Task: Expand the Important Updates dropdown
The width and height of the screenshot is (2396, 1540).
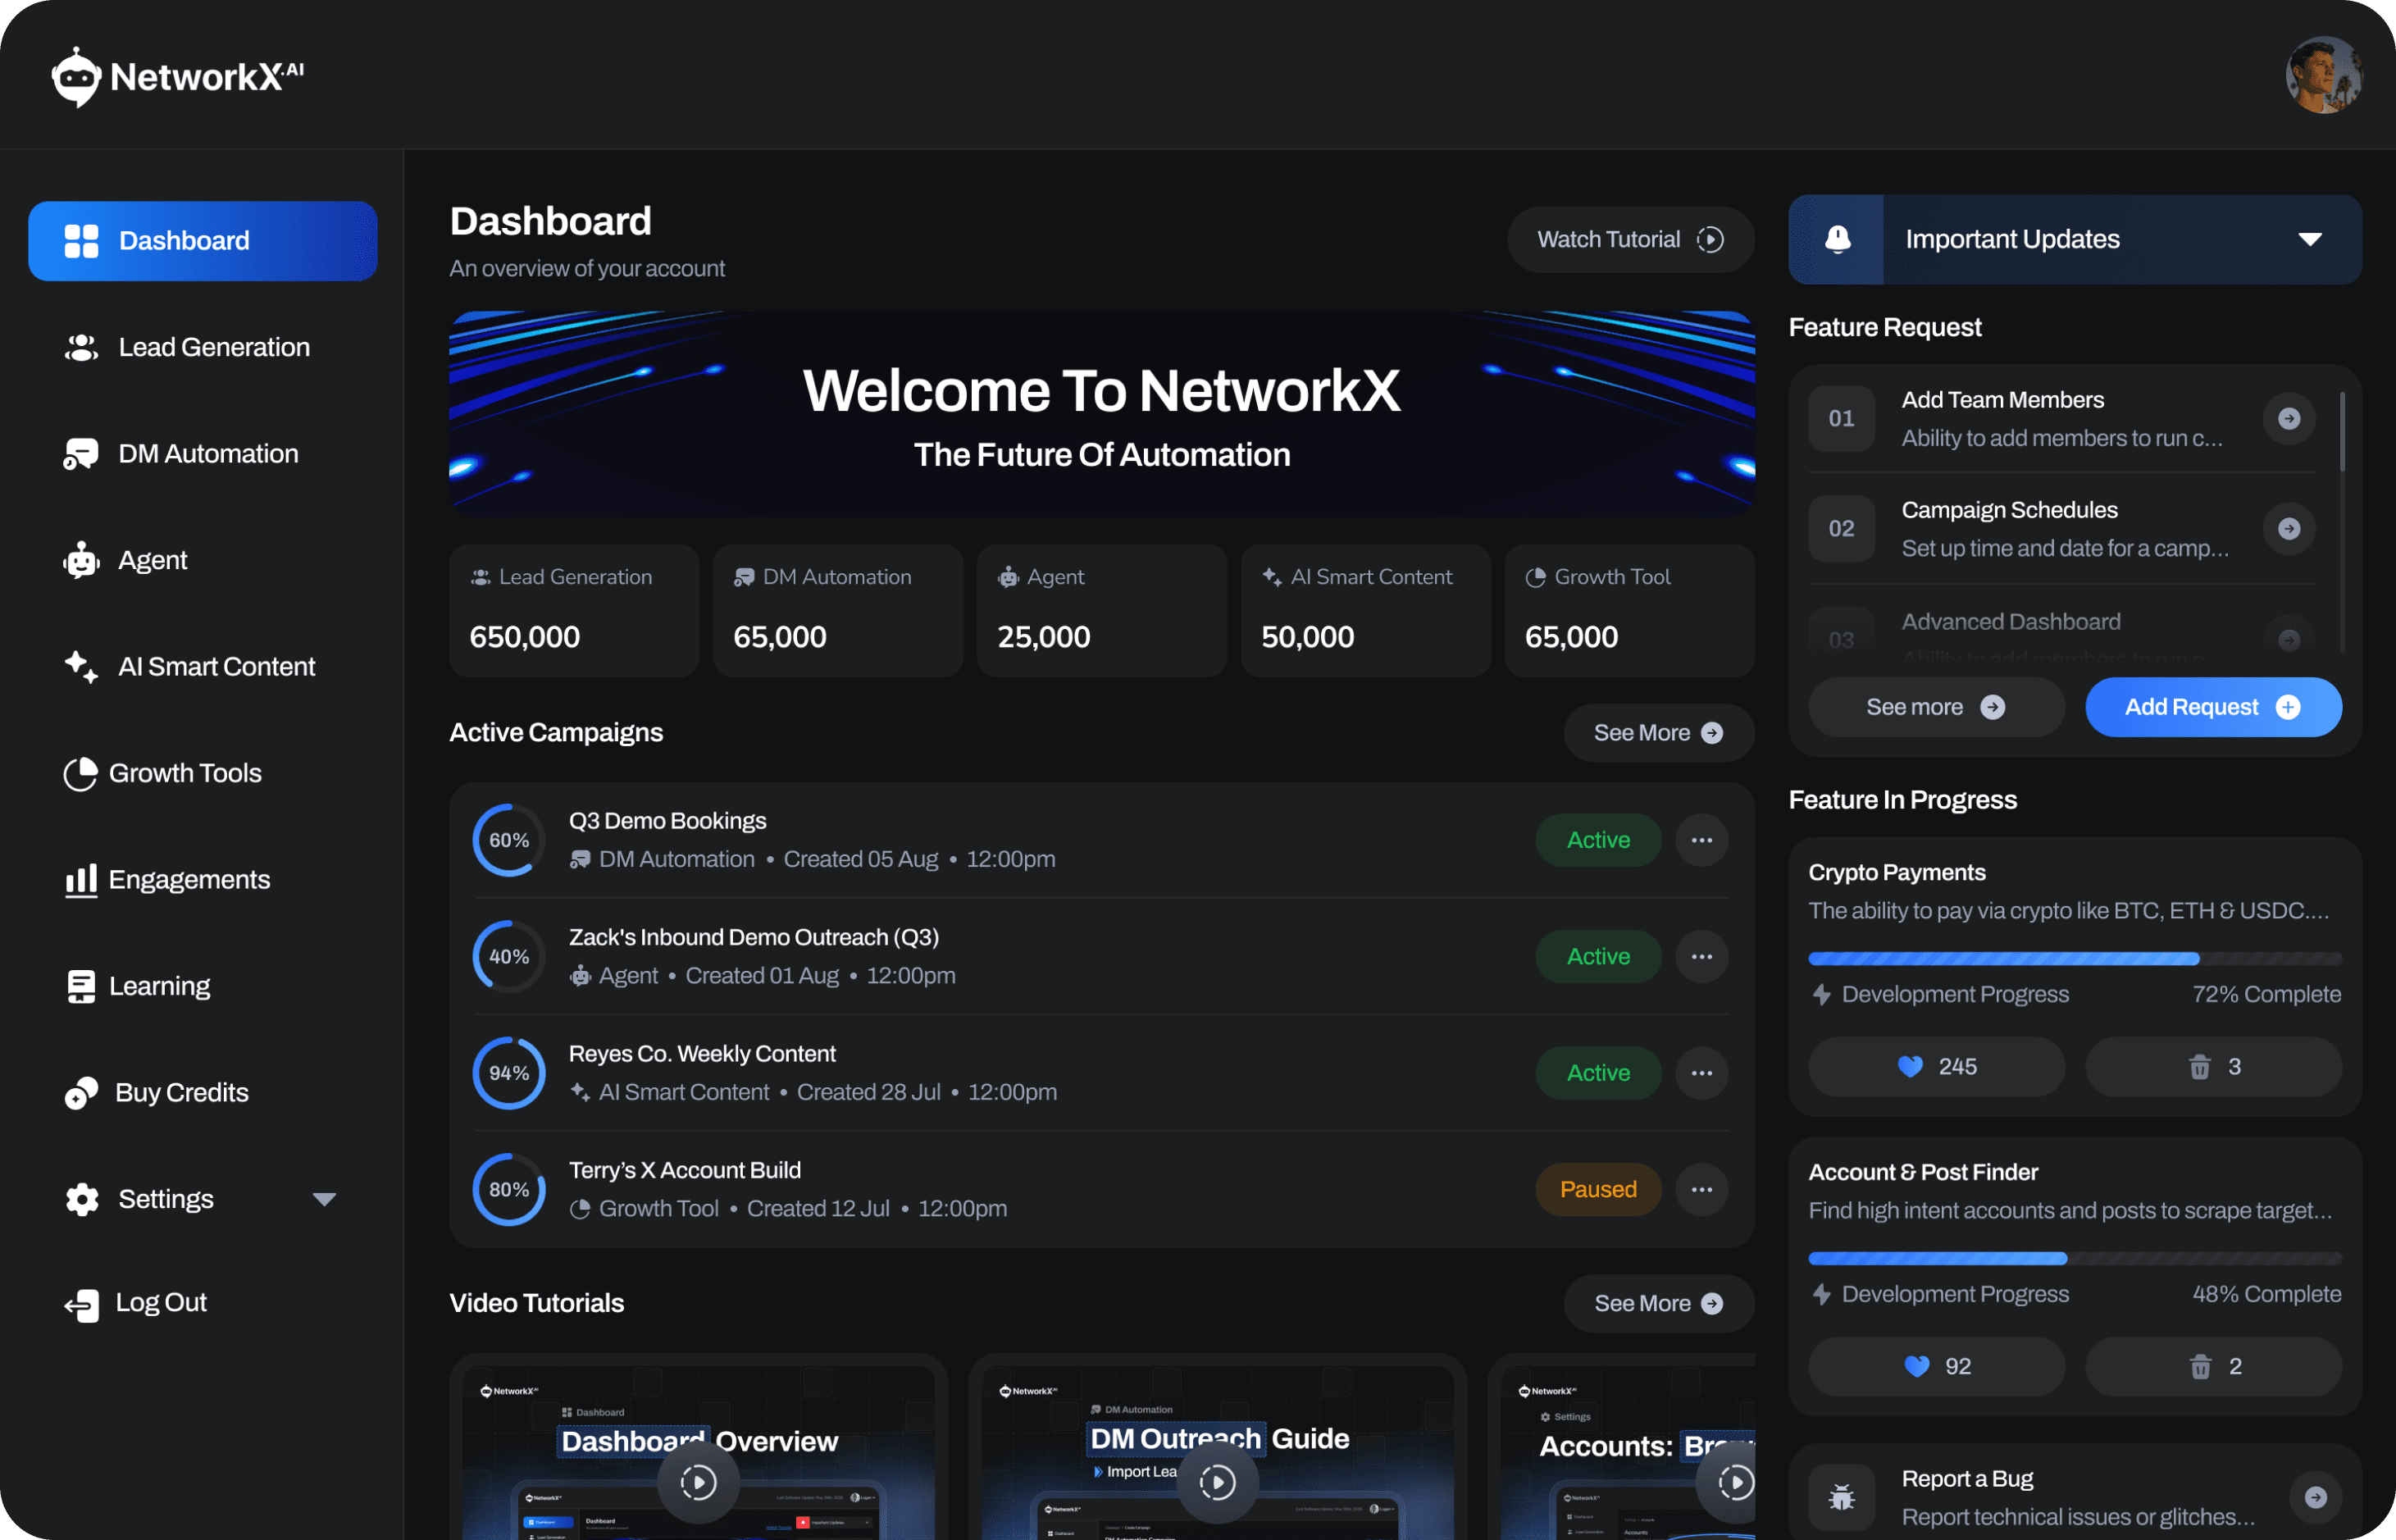Action: pos(2310,239)
